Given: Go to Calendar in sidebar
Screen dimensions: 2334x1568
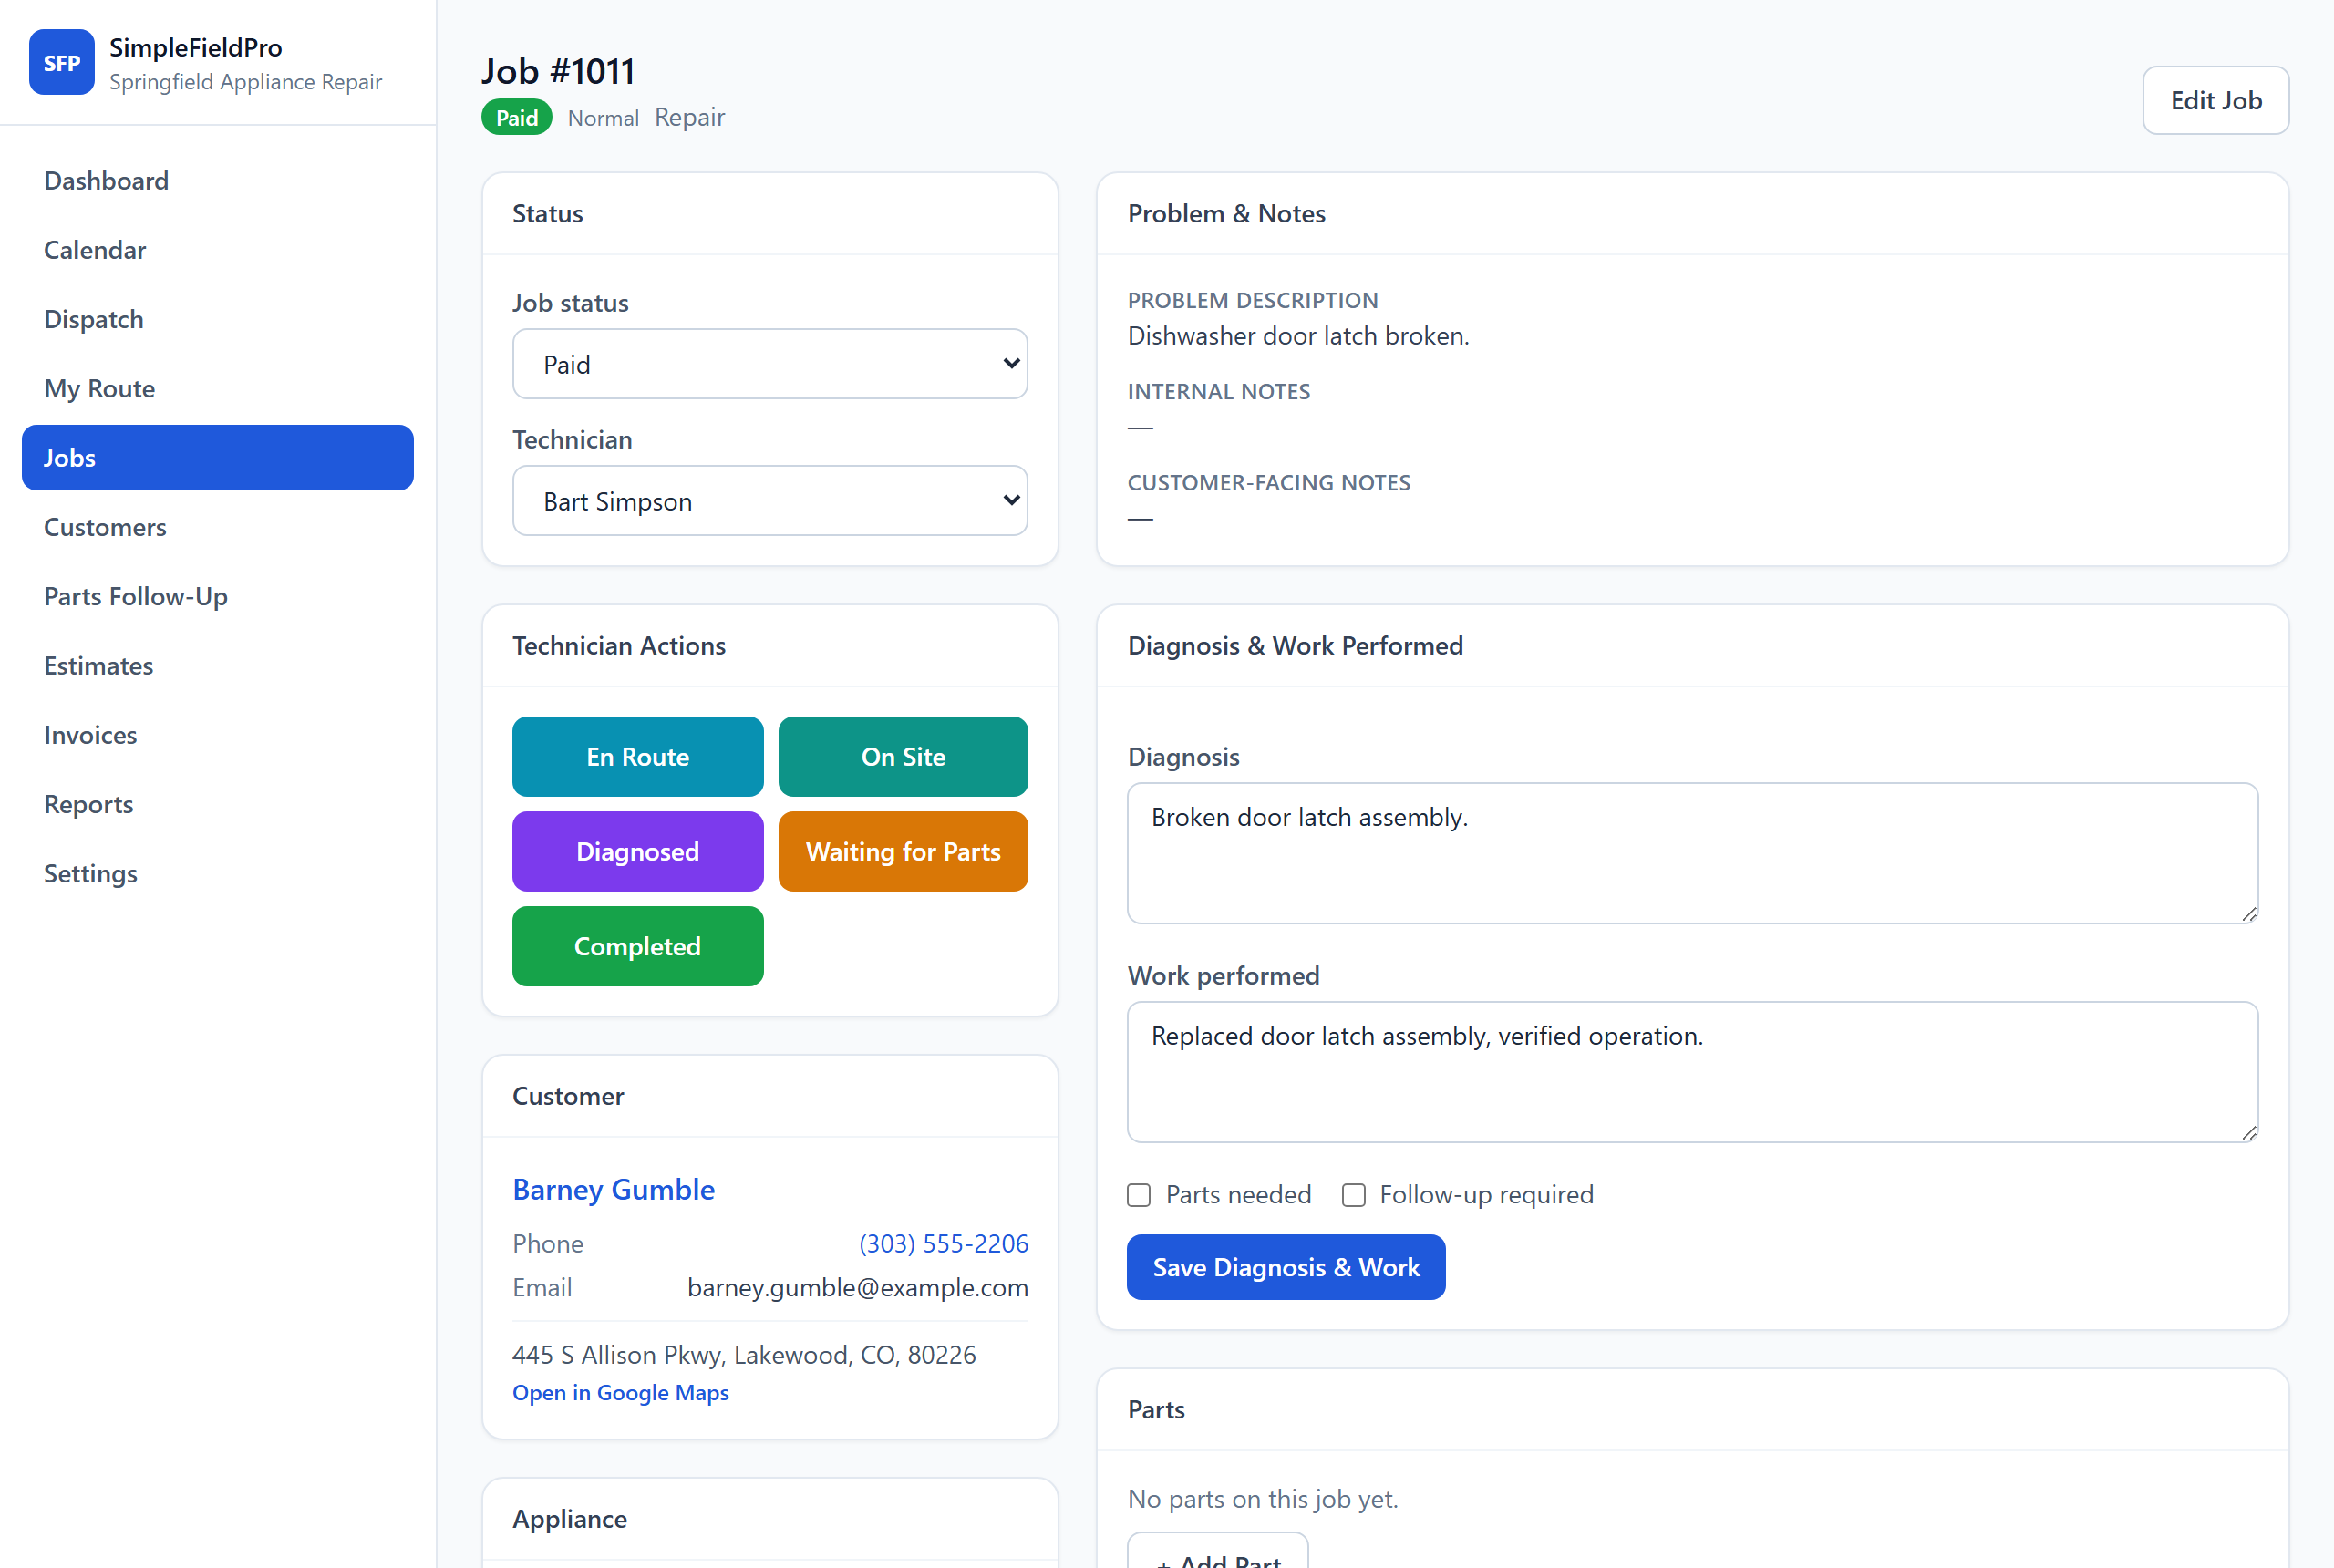Looking at the screenshot, I should click(x=217, y=250).
